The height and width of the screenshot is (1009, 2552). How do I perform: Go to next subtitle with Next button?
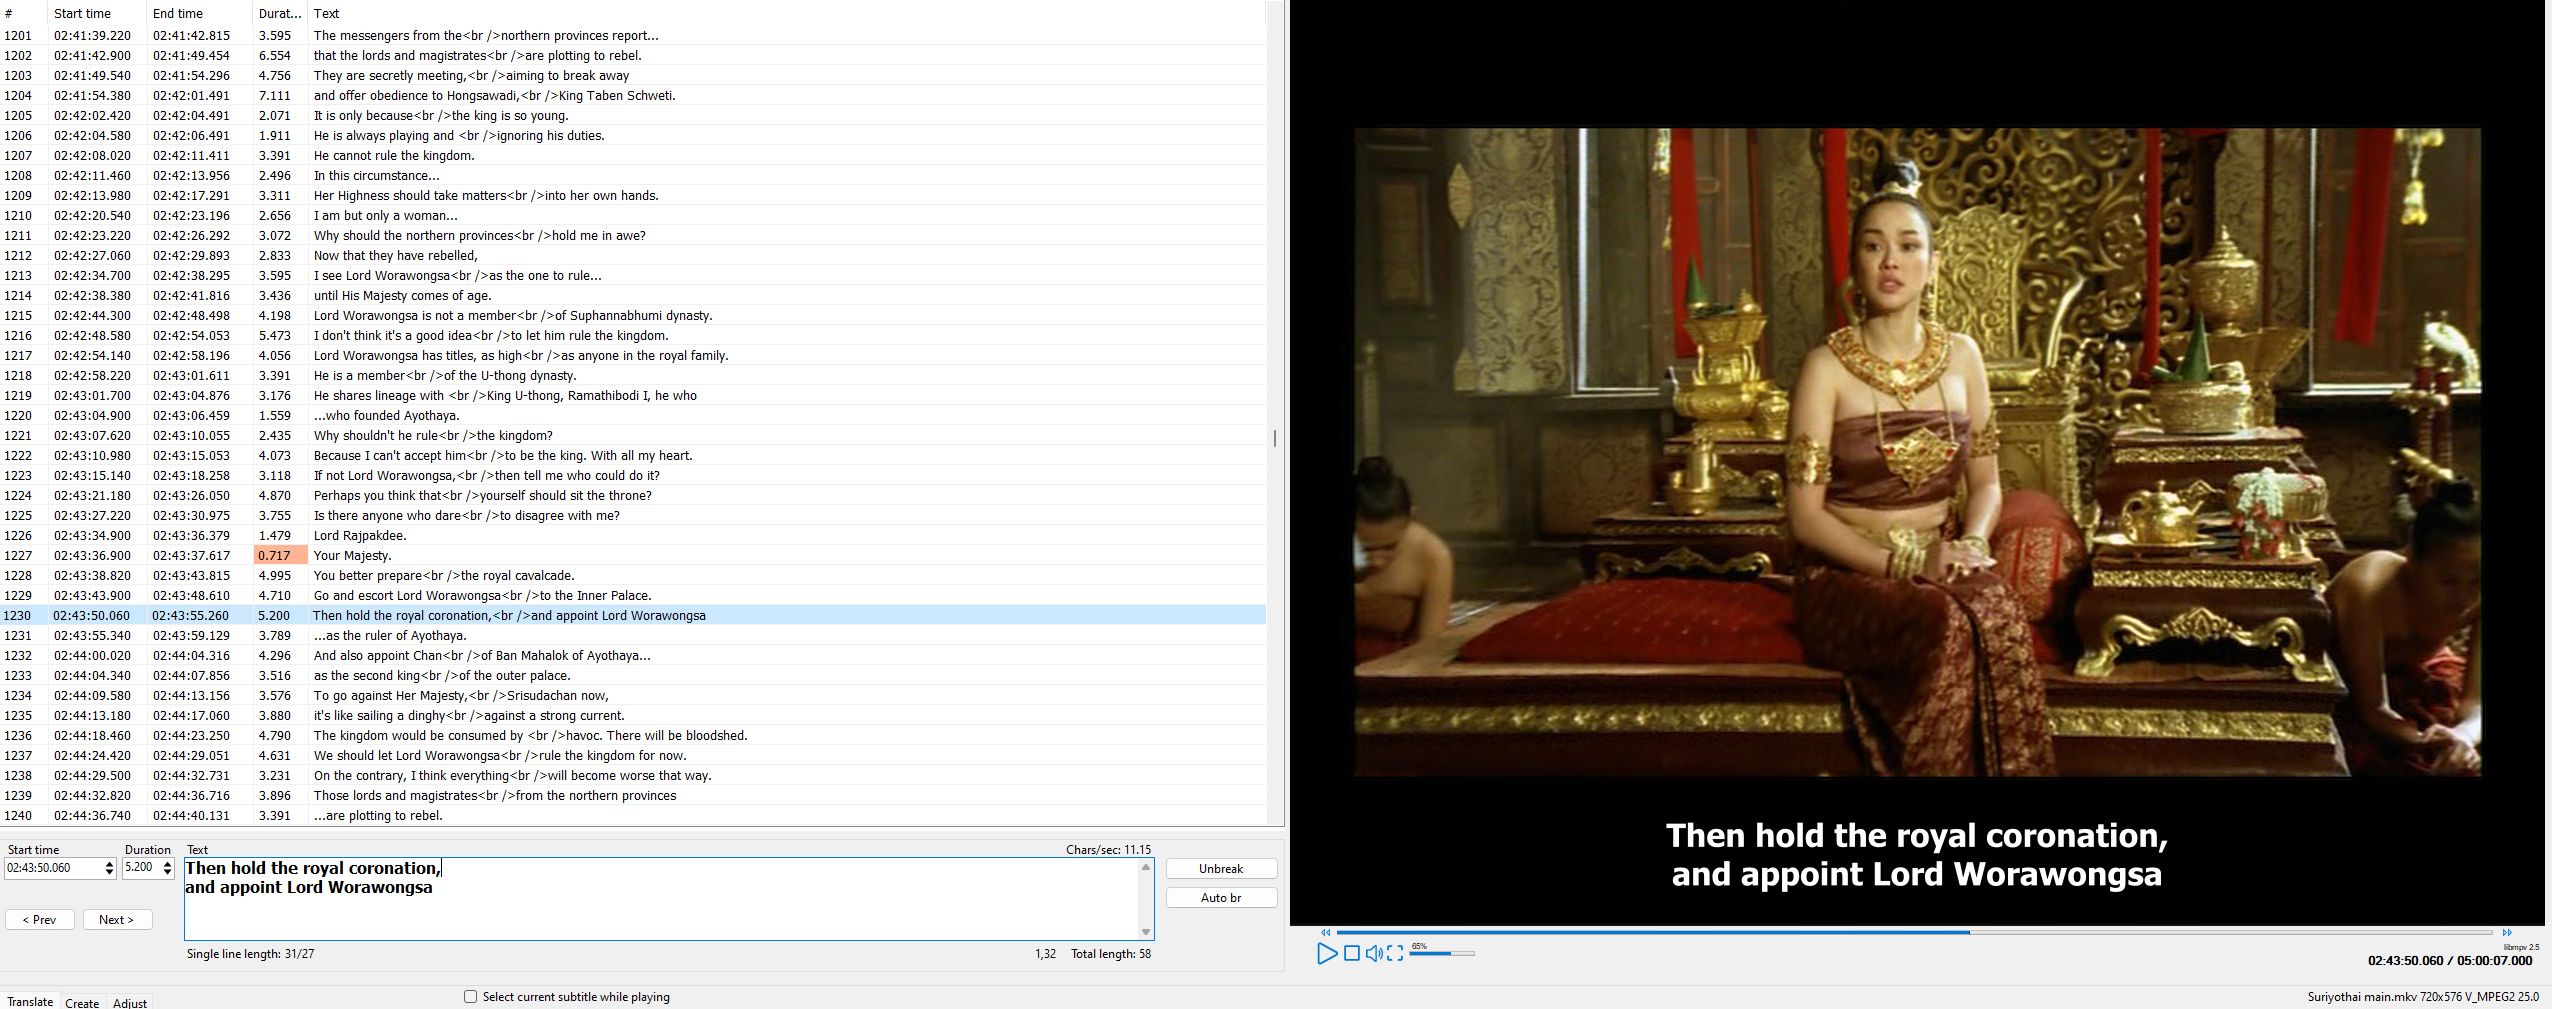[x=117, y=920]
